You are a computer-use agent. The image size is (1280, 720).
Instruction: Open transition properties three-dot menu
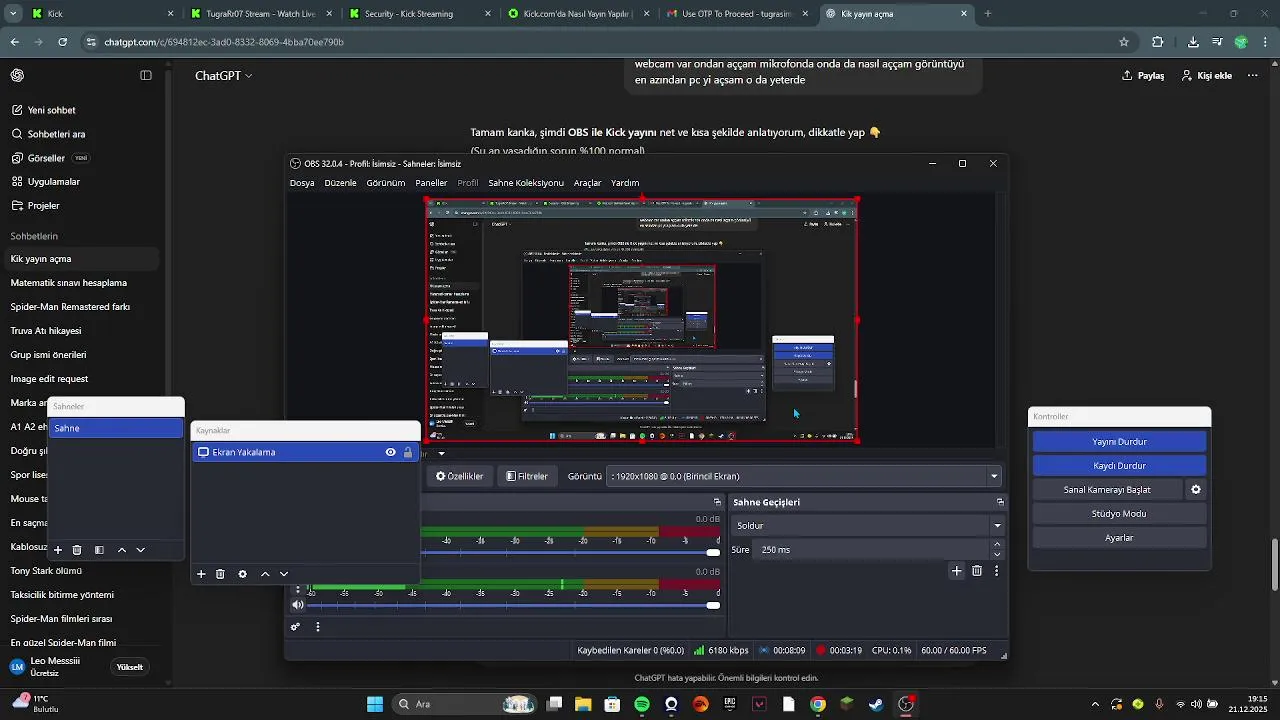tap(996, 571)
